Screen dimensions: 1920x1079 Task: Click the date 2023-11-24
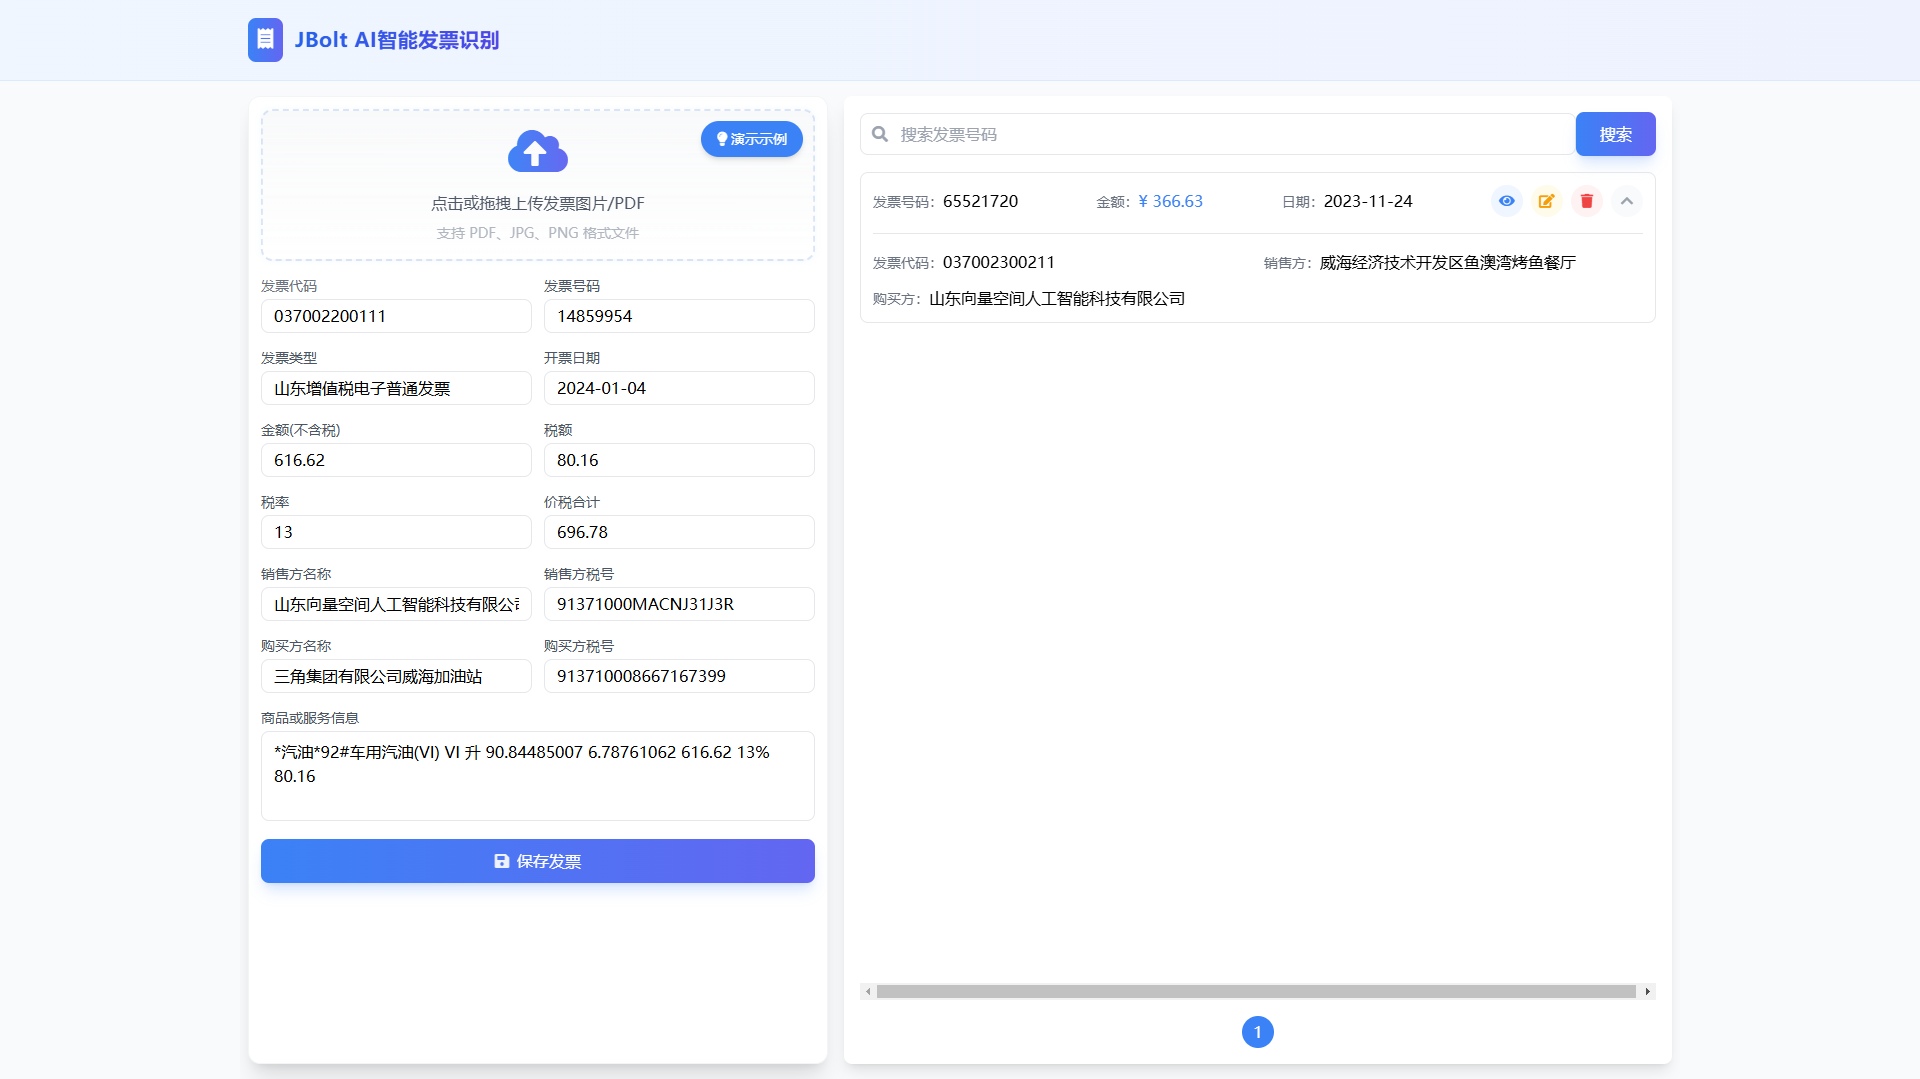point(1368,201)
